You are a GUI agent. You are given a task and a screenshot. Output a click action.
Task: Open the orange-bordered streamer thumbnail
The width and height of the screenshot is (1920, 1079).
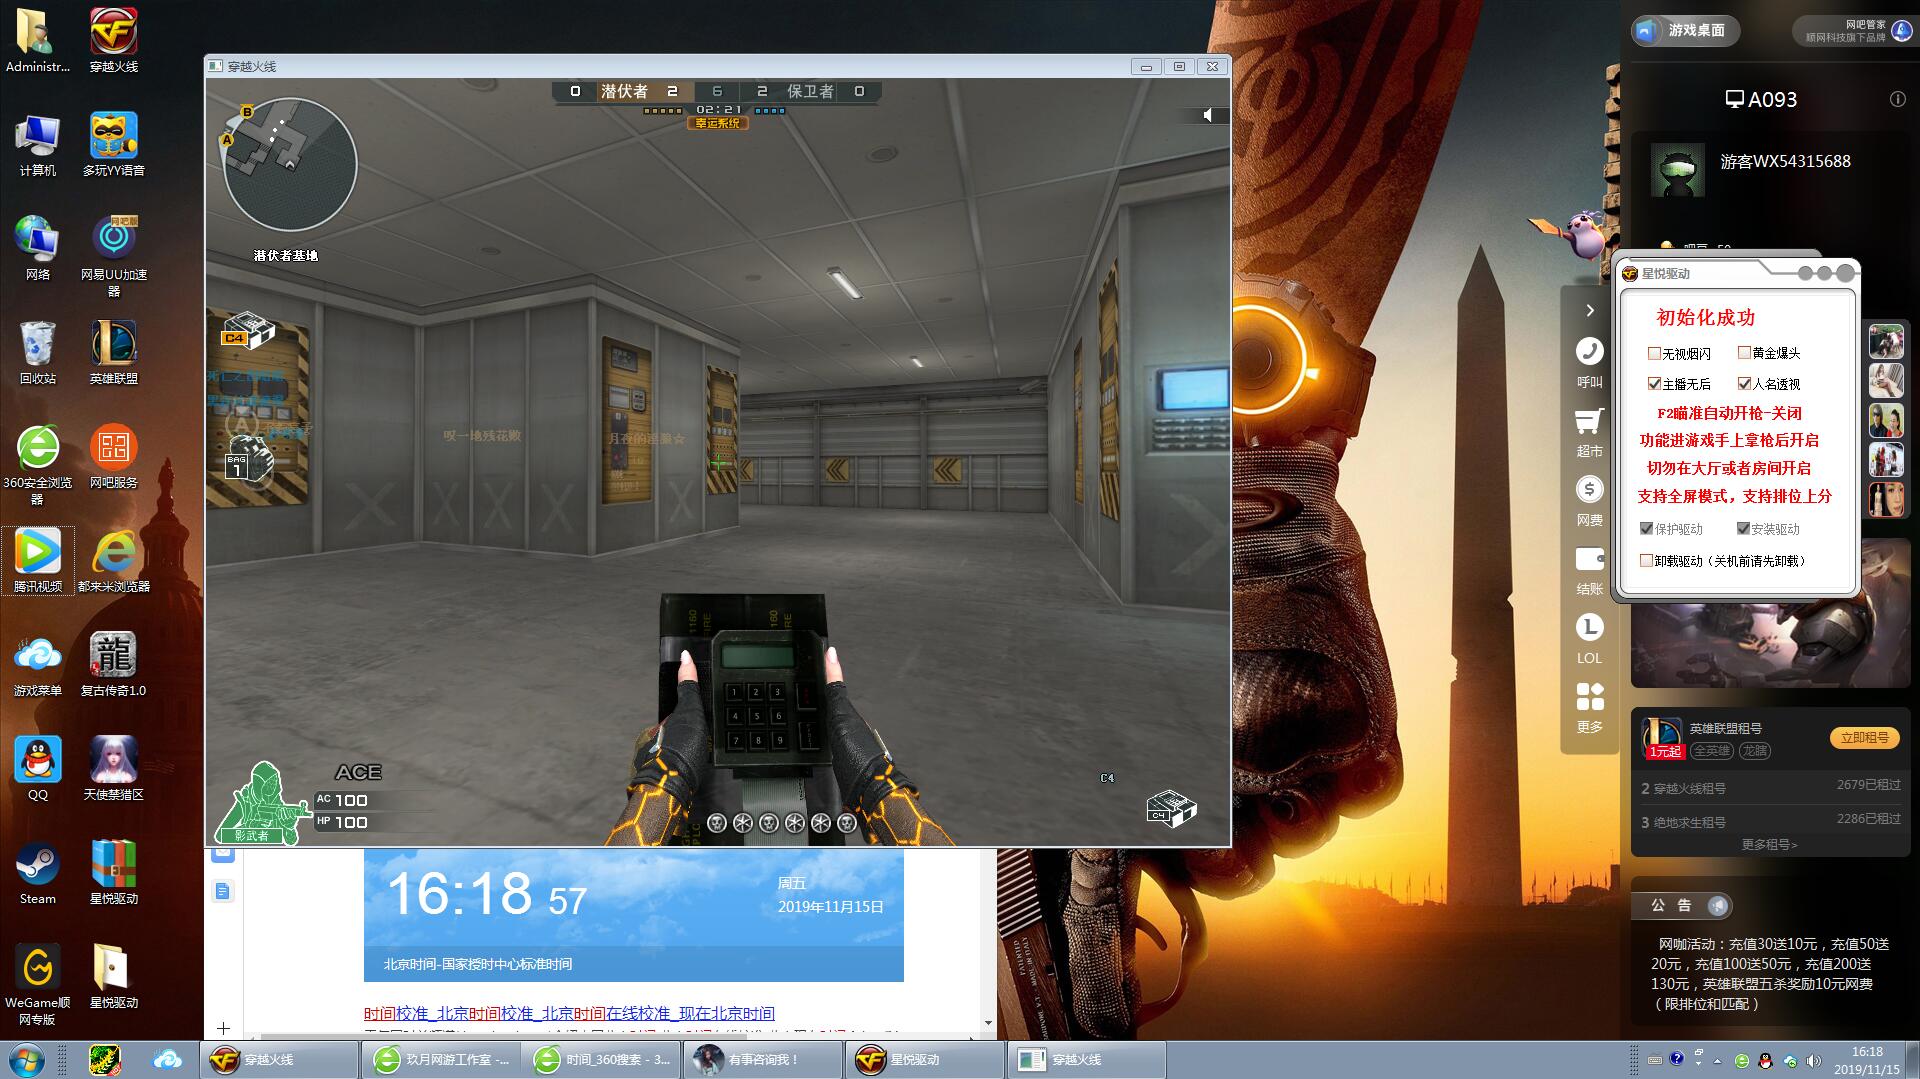click(1886, 498)
